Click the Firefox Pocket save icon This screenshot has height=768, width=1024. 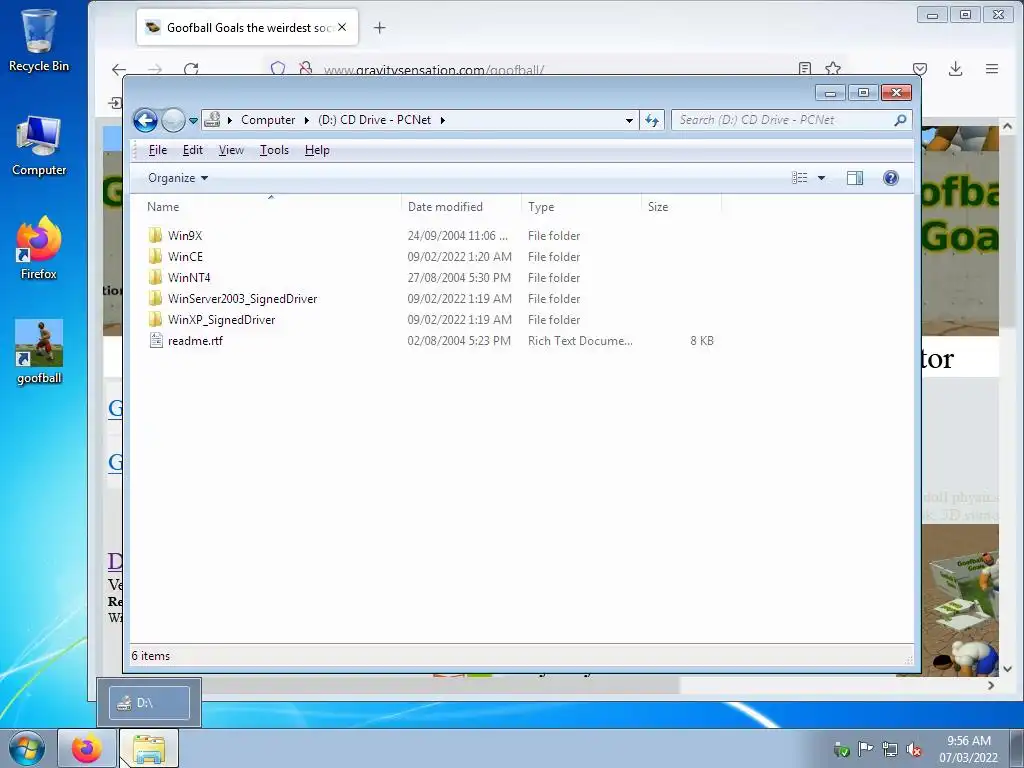click(920, 69)
